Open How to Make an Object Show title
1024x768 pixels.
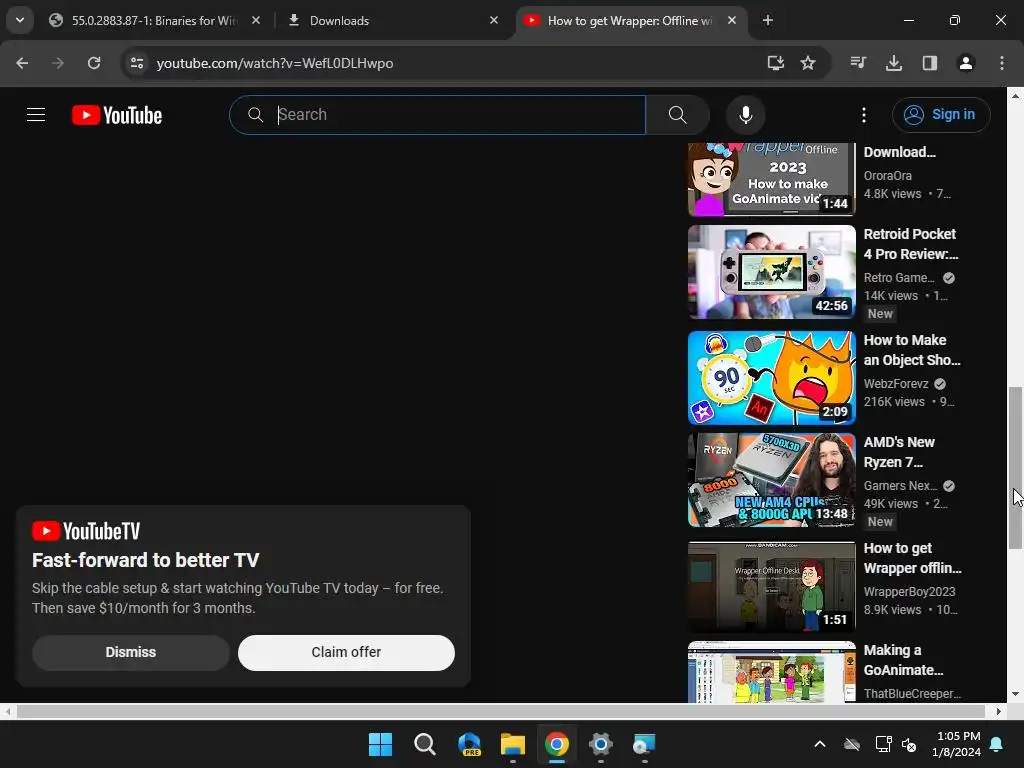click(x=912, y=350)
